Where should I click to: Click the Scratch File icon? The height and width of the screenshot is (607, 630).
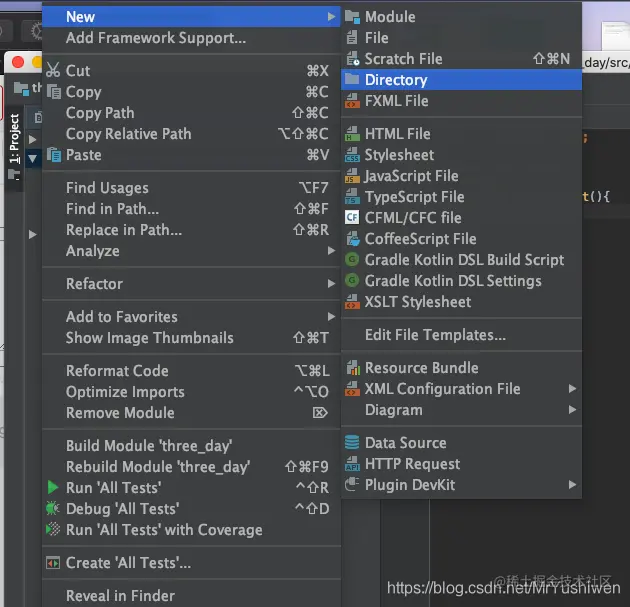pyautogui.click(x=352, y=59)
